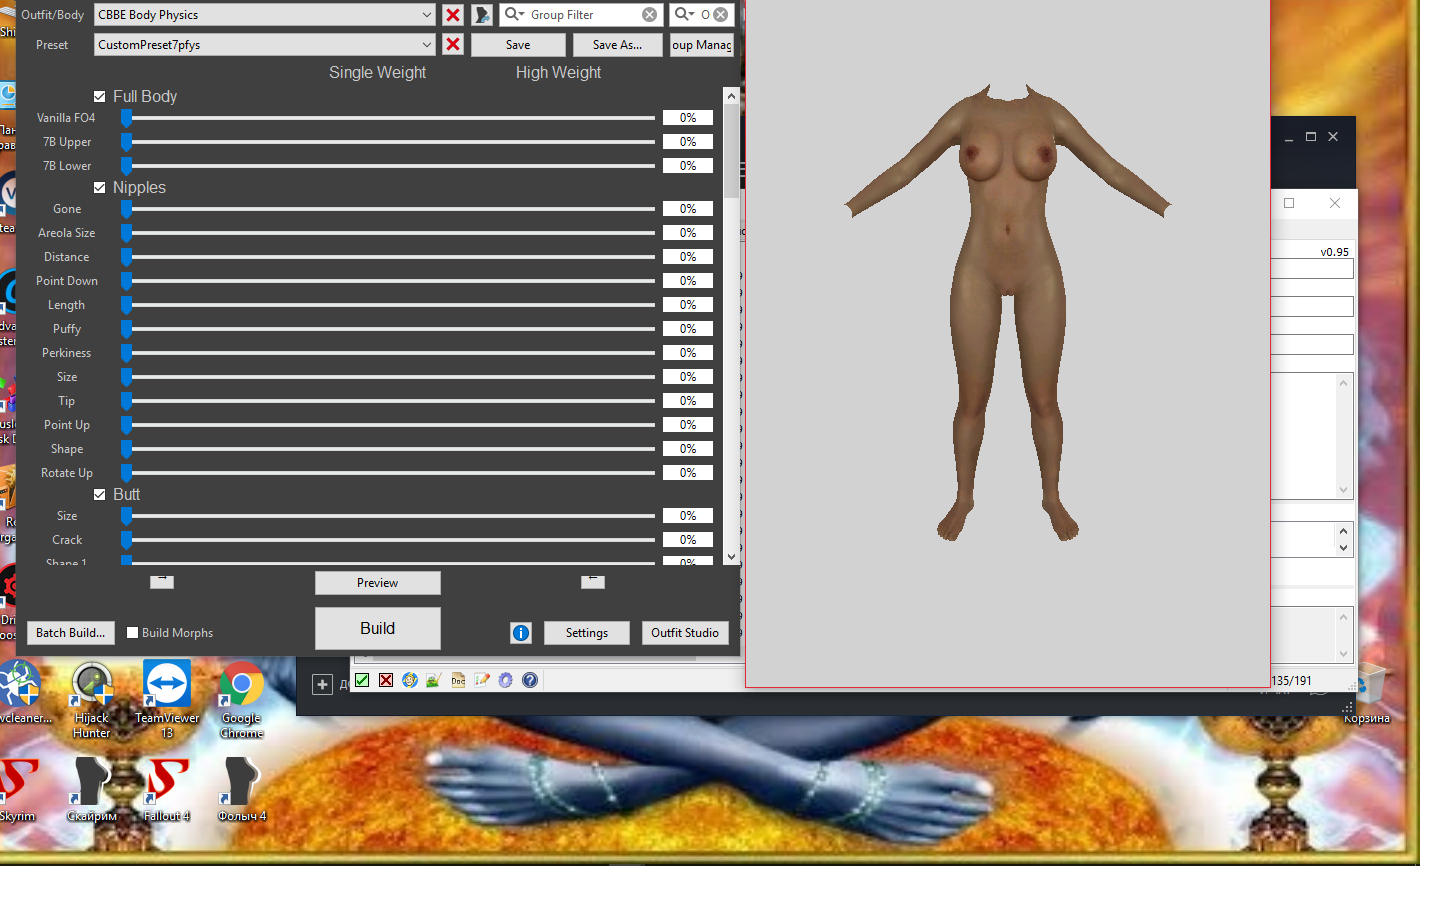The width and height of the screenshot is (1440, 900).
Task: Expand the Outfit/Body dropdown list
Action: [427, 15]
